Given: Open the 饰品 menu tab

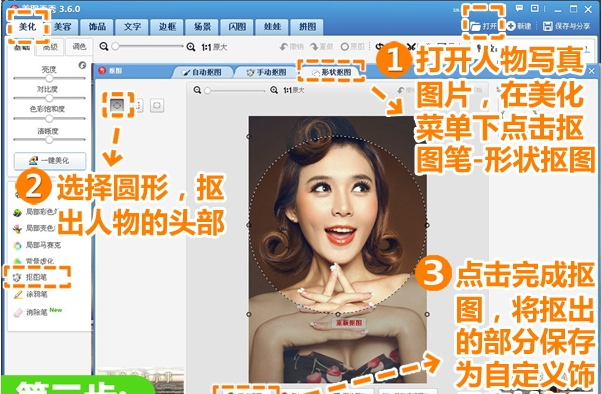Looking at the screenshot, I should [x=97, y=26].
